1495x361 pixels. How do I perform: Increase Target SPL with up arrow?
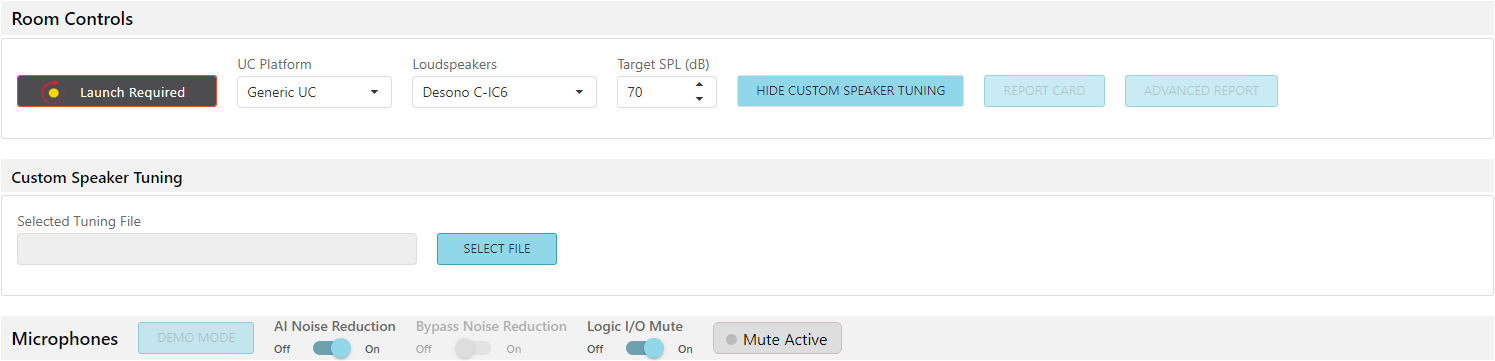click(x=699, y=85)
